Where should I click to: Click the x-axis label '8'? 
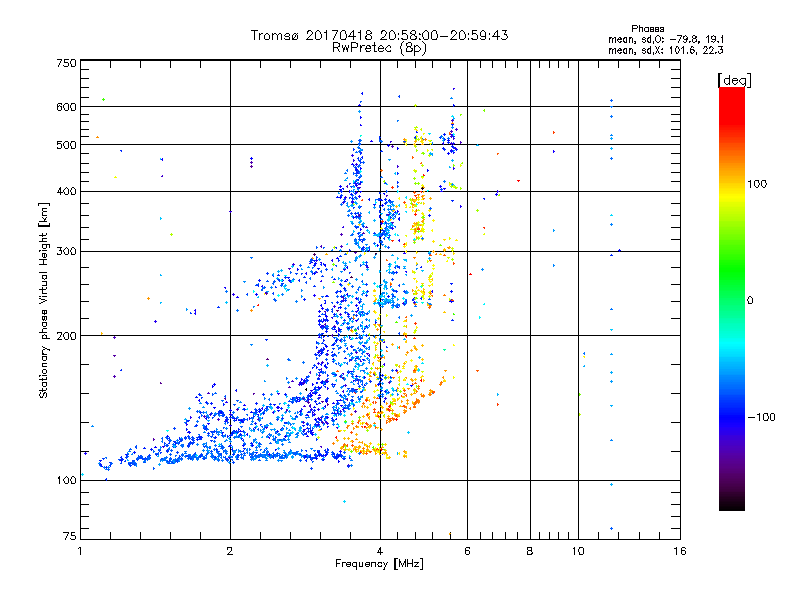click(530, 551)
